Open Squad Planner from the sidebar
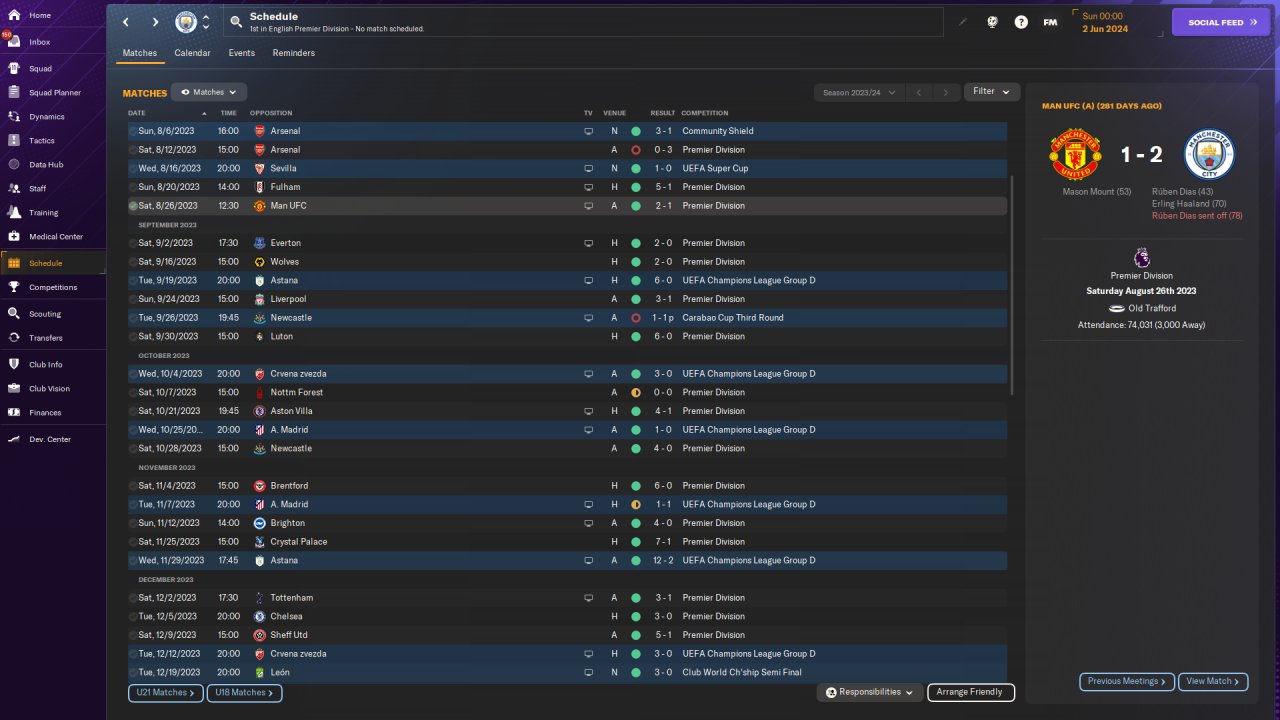The height and width of the screenshot is (720, 1280). click(54, 93)
